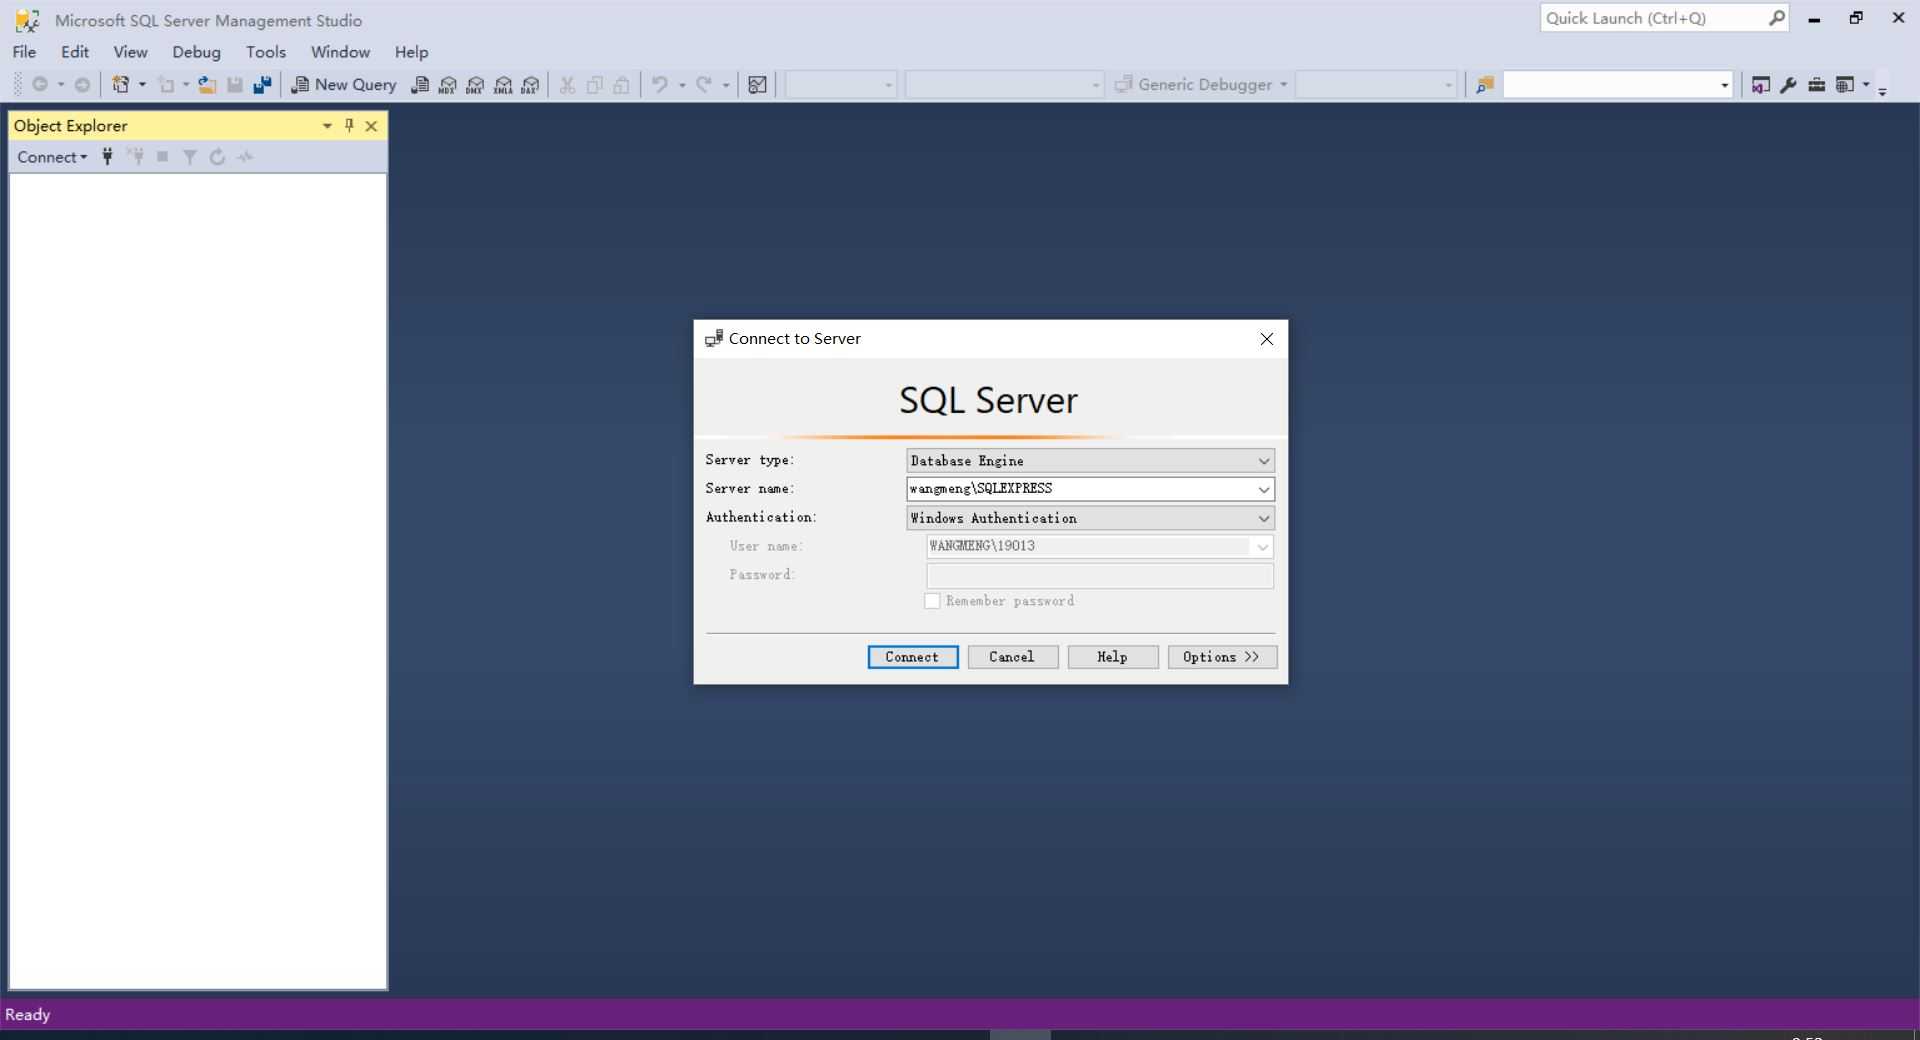Click the Password field

(x=1100, y=575)
